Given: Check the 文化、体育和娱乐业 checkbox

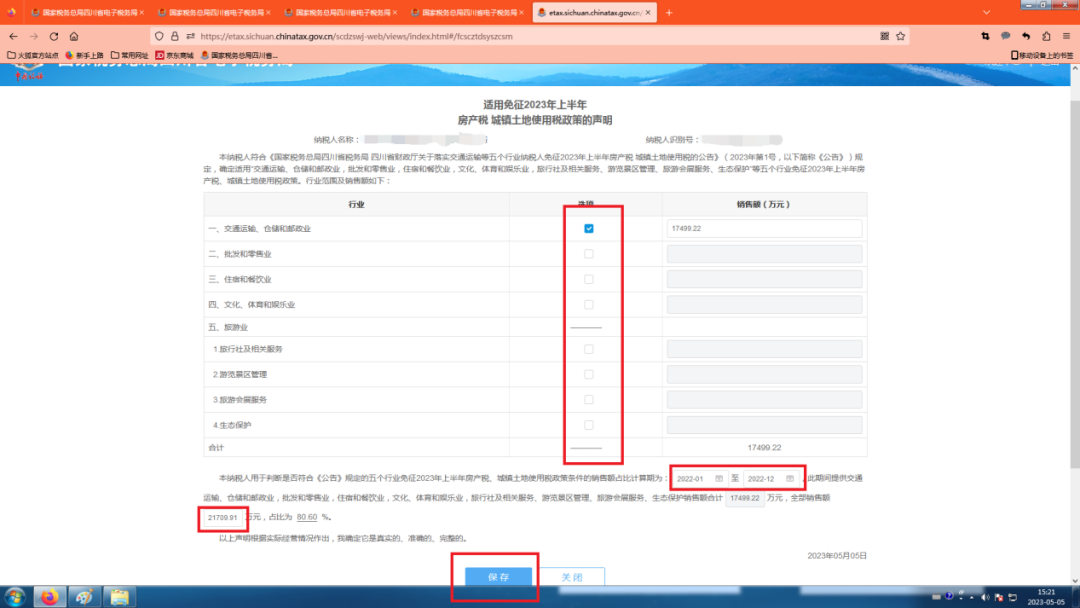Looking at the screenshot, I should (x=589, y=304).
